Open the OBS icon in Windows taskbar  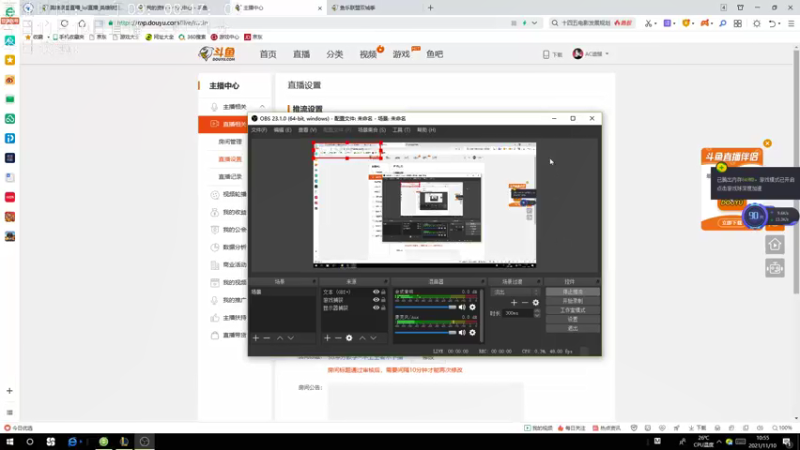pos(144,442)
